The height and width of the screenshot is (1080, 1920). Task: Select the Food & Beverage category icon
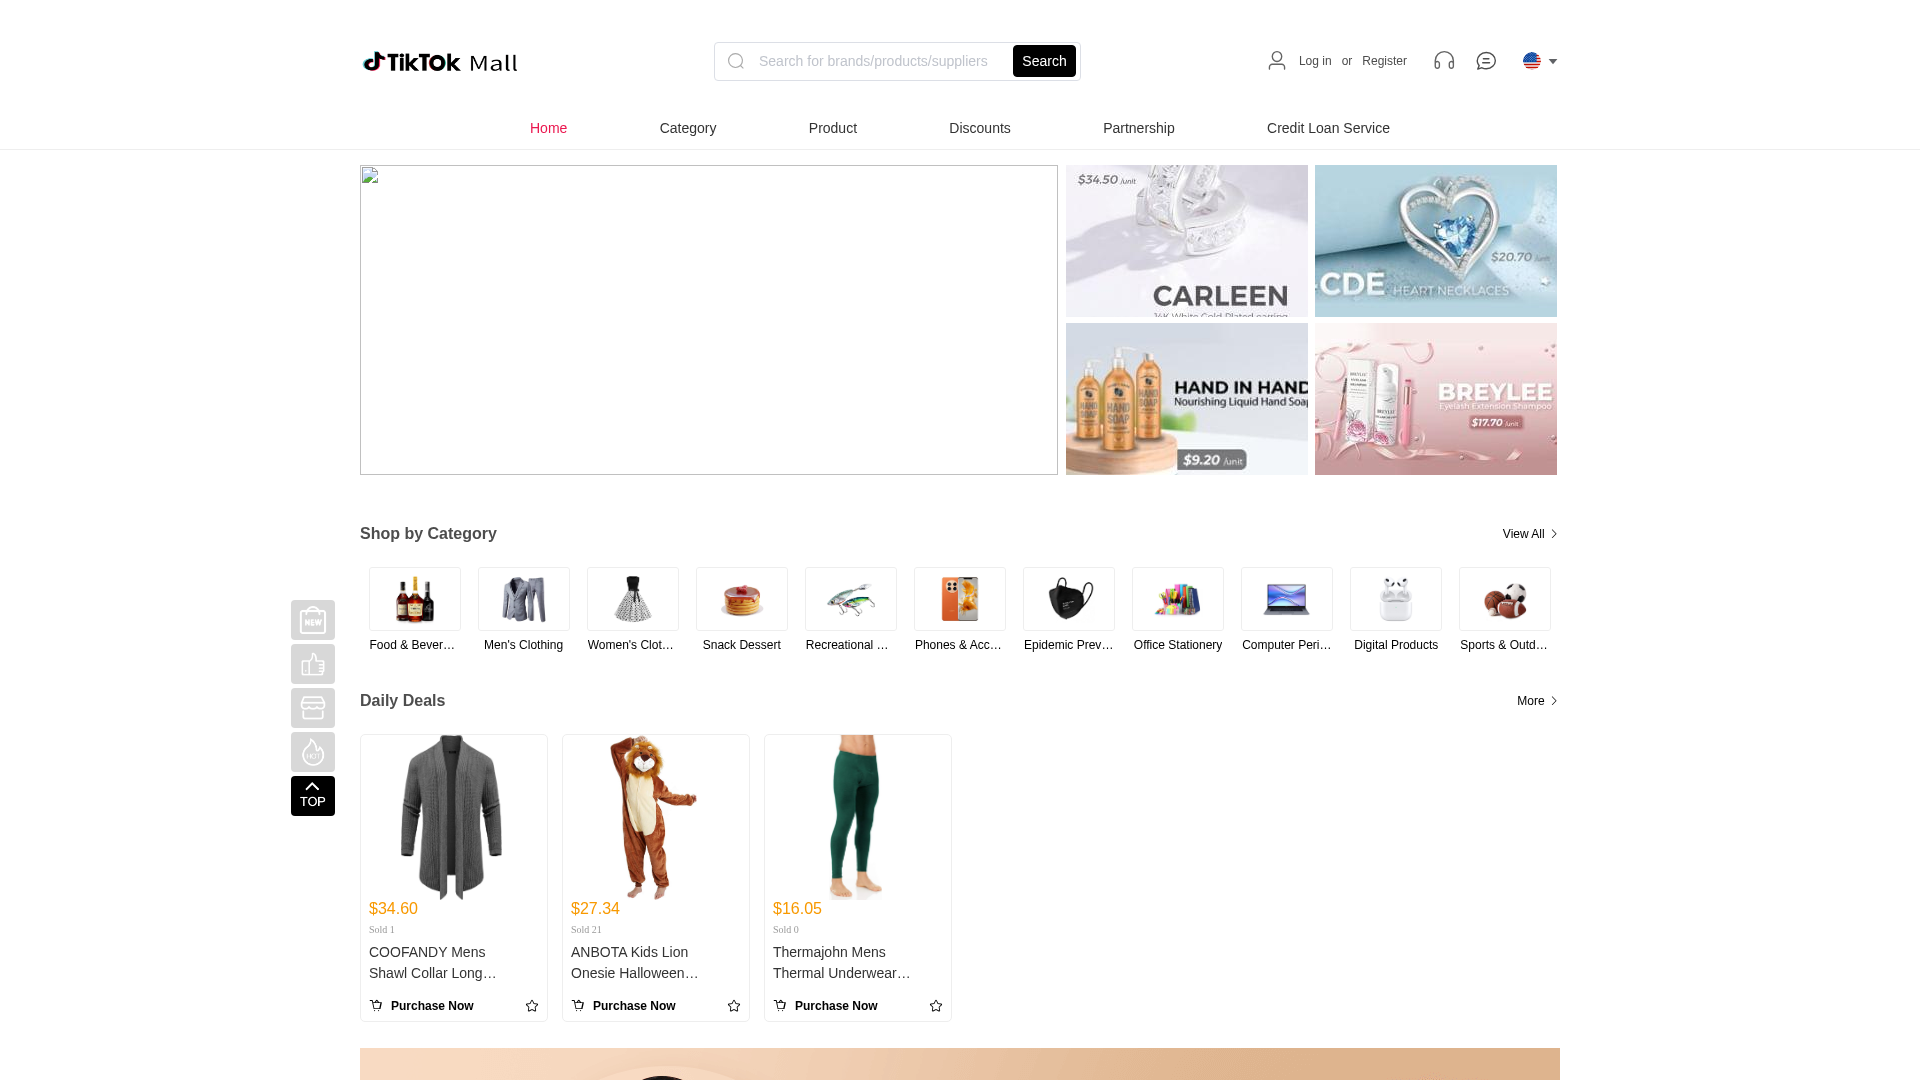pyautogui.click(x=415, y=599)
